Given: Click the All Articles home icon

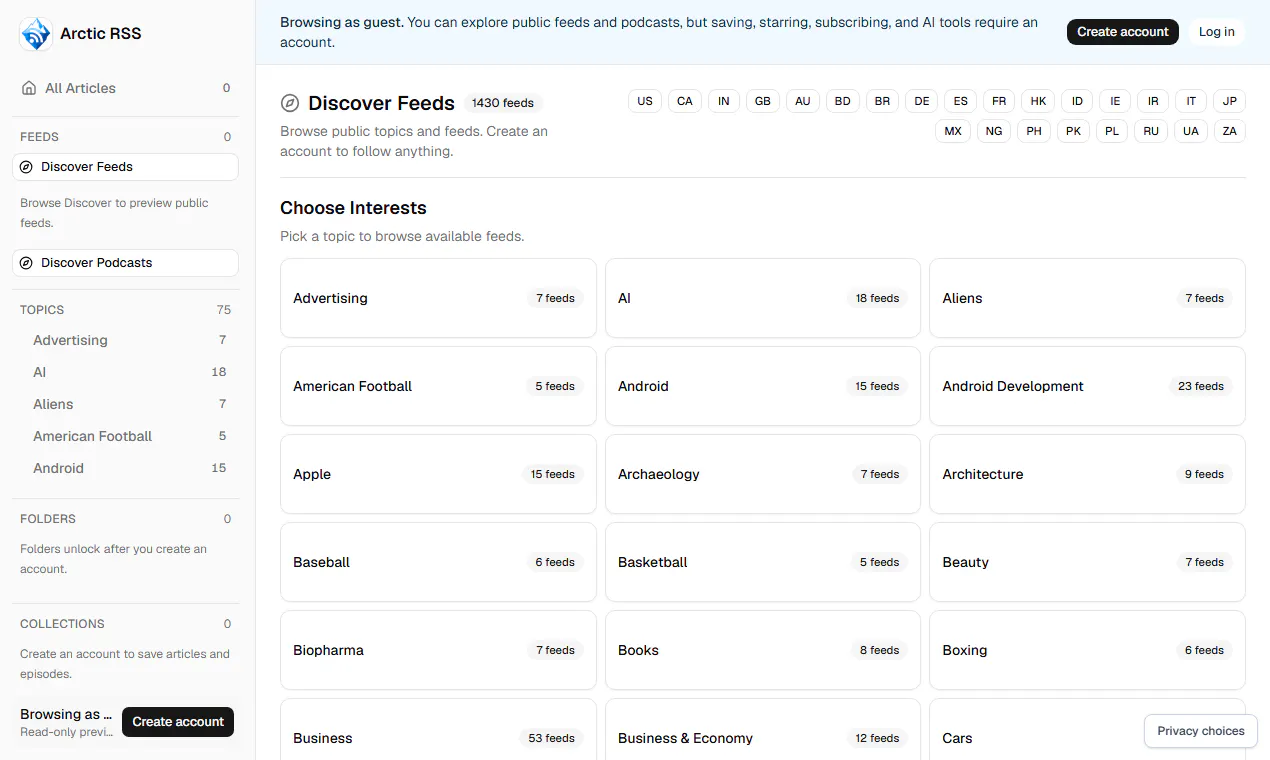Looking at the screenshot, I should pyautogui.click(x=29, y=88).
